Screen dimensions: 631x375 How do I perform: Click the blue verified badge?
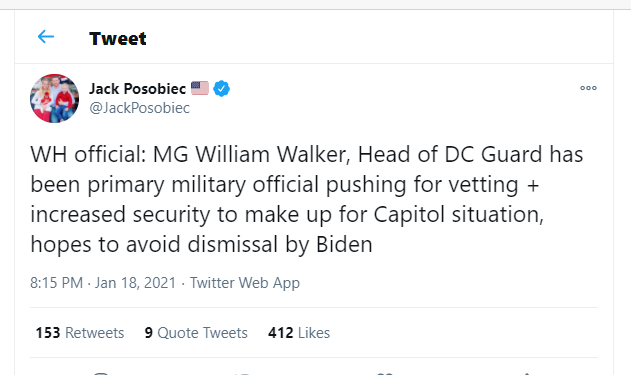221,89
